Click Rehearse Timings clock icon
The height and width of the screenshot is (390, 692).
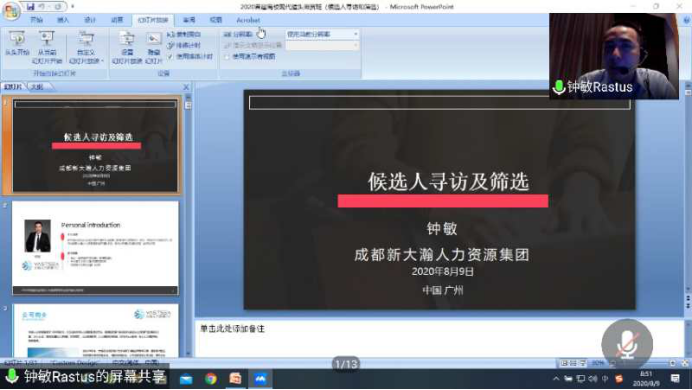[171, 45]
